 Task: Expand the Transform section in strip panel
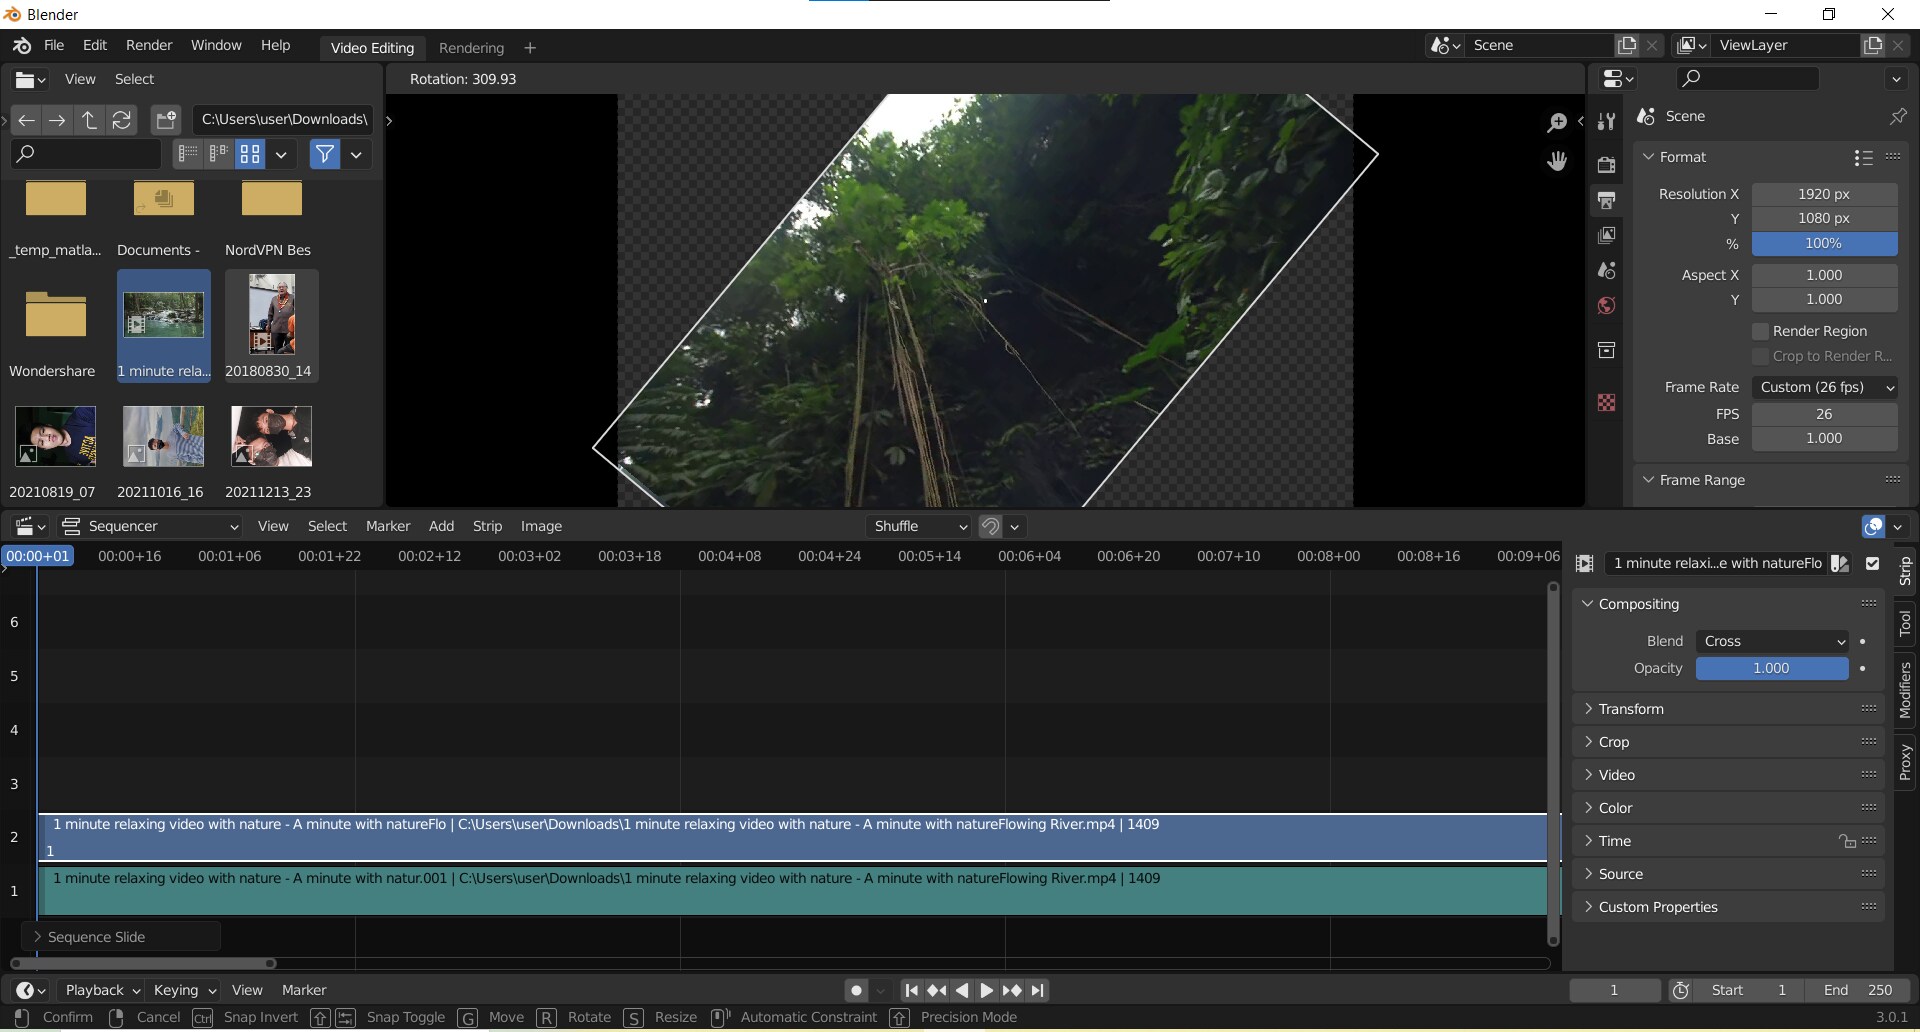1633,708
